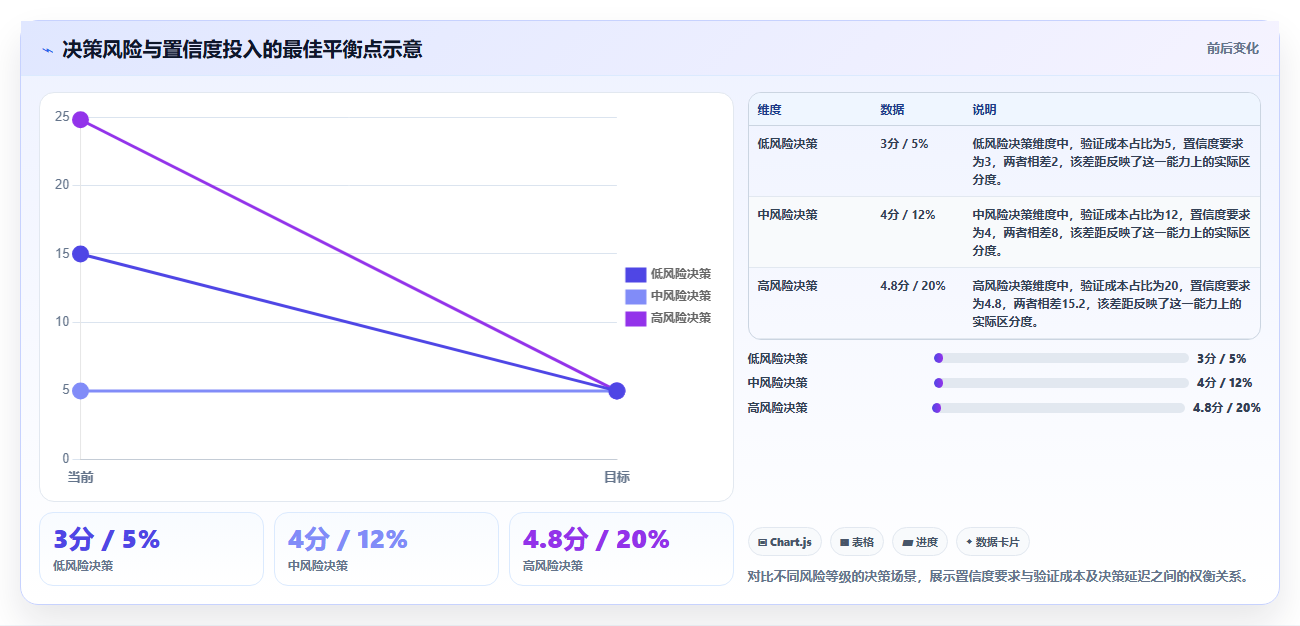The height and width of the screenshot is (626, 1300).
Task: Click 3分 / 5% value after the progress bar
Action: [1221, 358]
